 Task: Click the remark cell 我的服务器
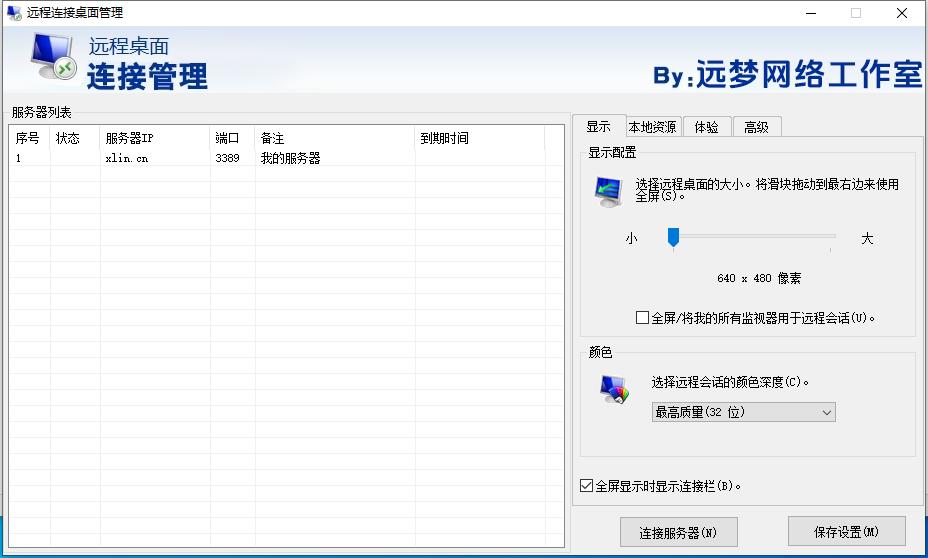(x=291, y=158)
